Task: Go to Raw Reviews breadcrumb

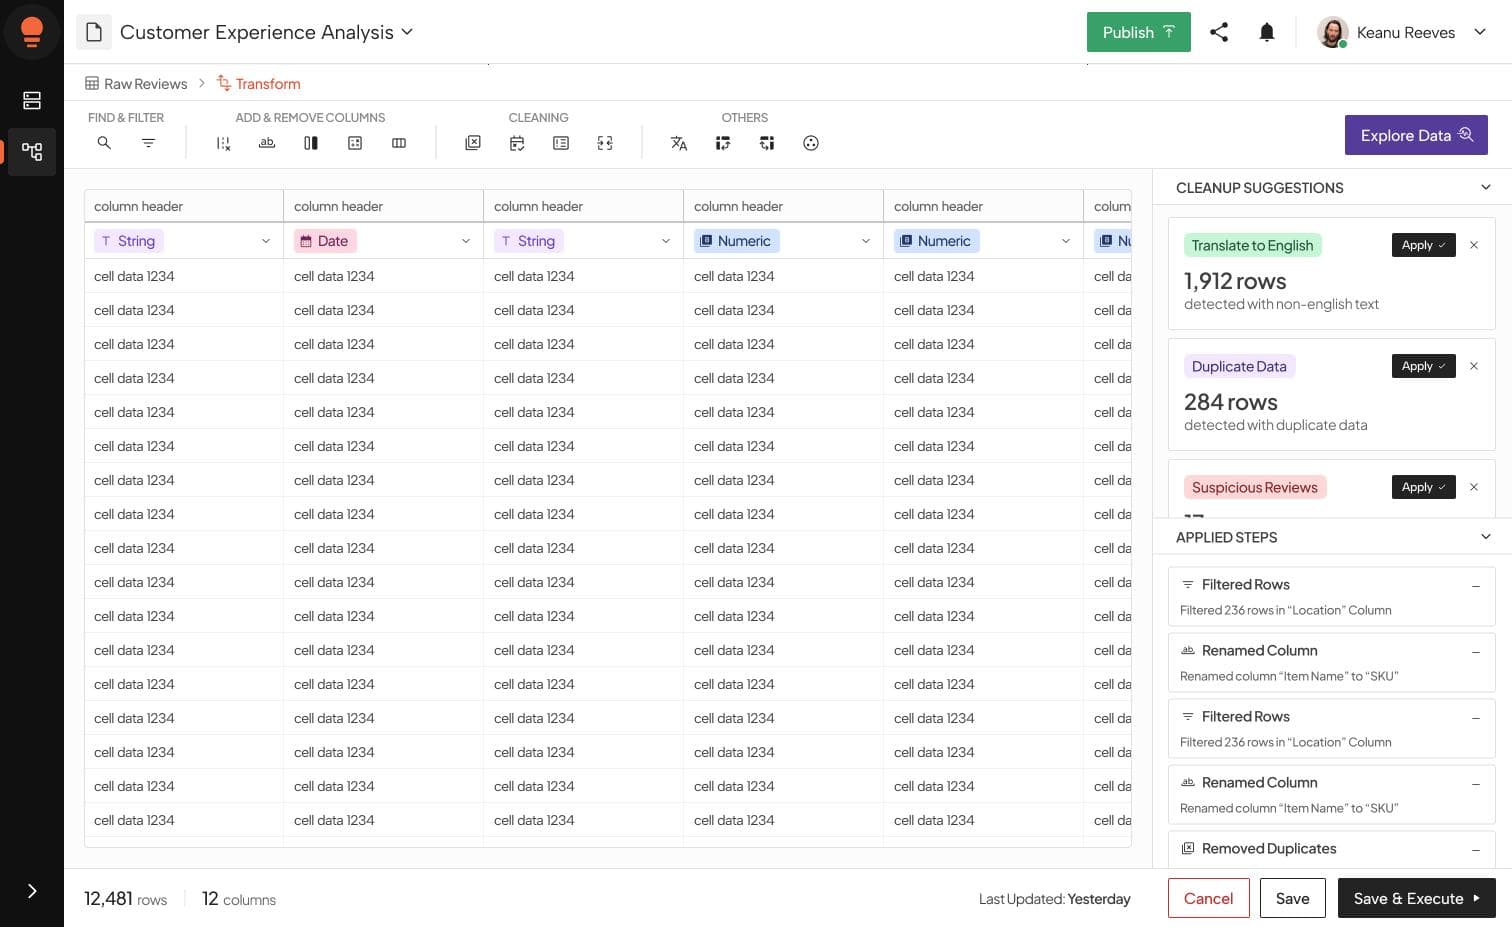Action: [x=136, y=84]
